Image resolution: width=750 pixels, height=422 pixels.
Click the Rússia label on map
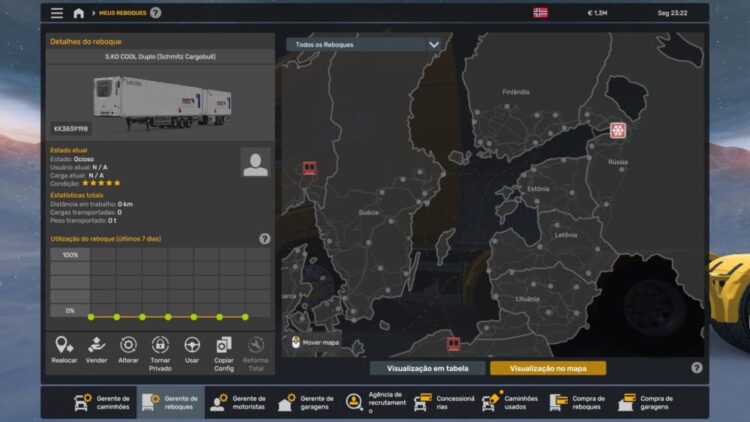pos(618,162)
